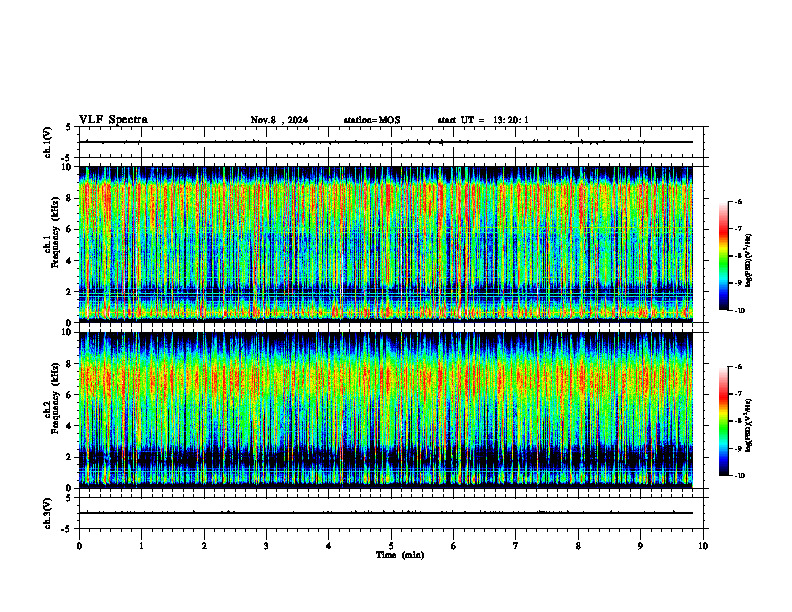Click the 'start UT = 13:20: 1' text
Viewport: 792px width, 612px height.
coord(483,120)
